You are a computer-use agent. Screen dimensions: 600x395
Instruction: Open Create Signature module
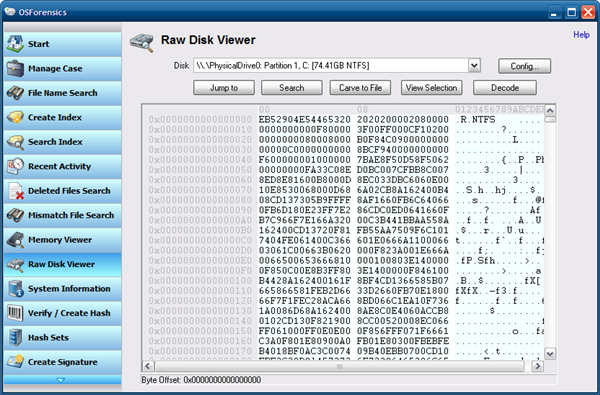pyautogui.click(x=62, y=362)
